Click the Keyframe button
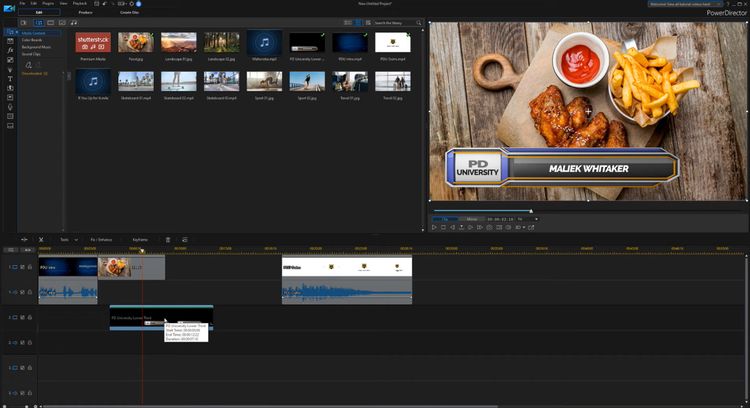The width and height of the screenshot is (750, 408). (x=140, y=240)
